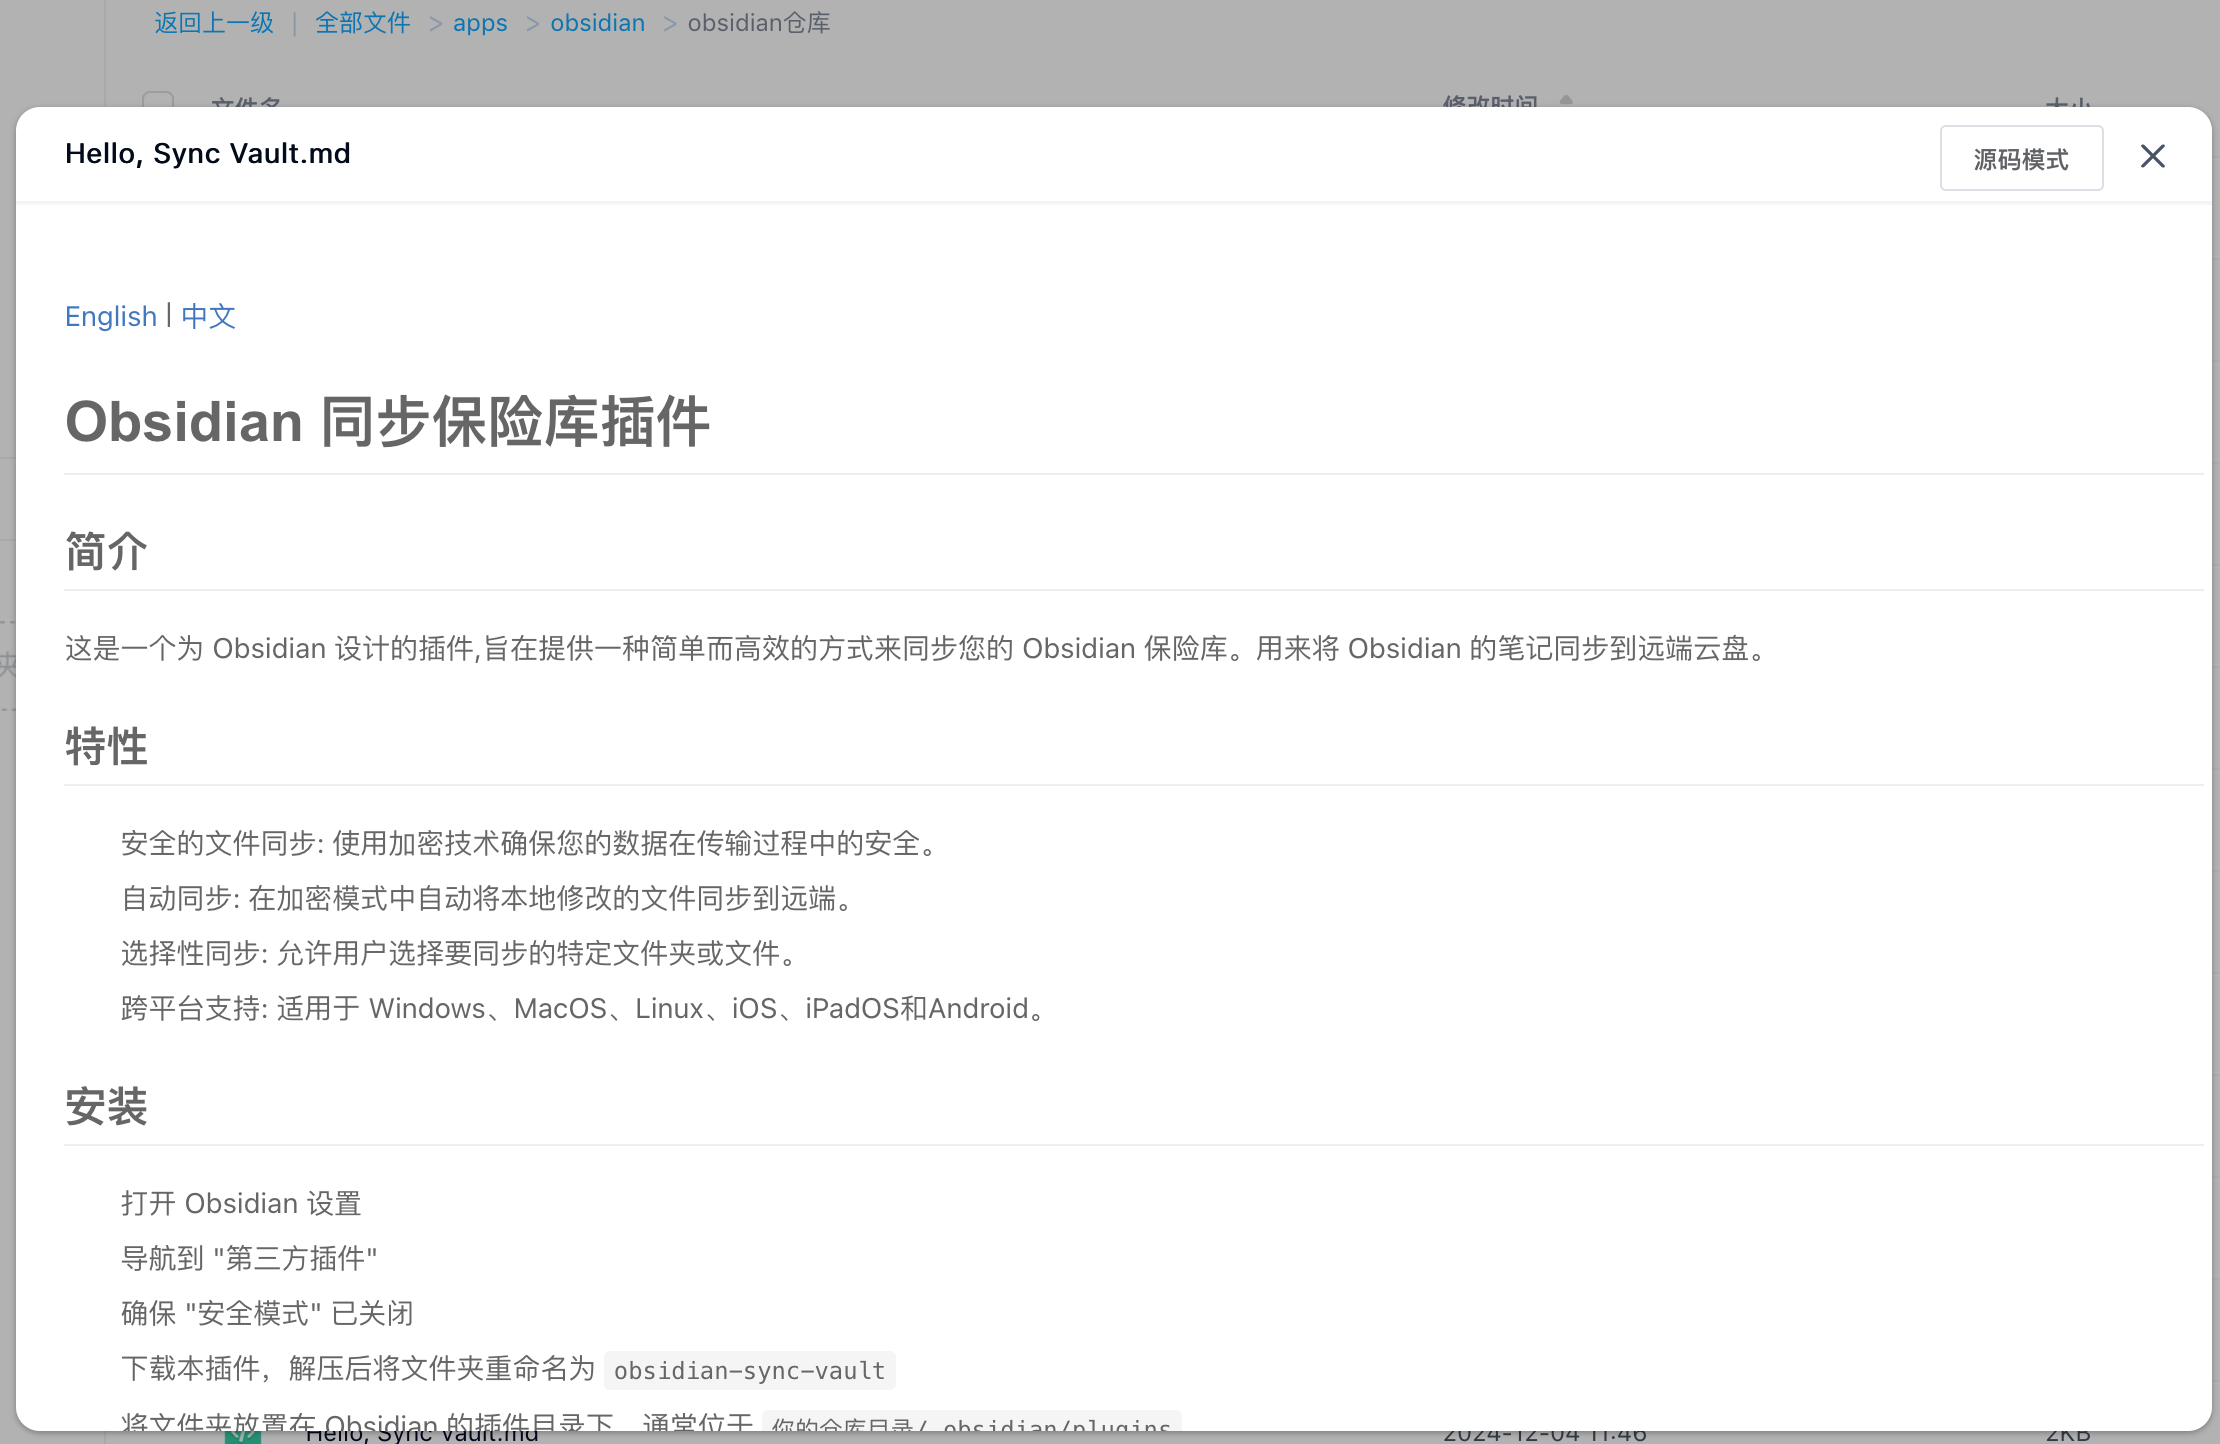Viewport: 2220px width, 1444px height.
Task: Click the obsidian-sync-vault code snippet
Action: tap(750, 1370)
